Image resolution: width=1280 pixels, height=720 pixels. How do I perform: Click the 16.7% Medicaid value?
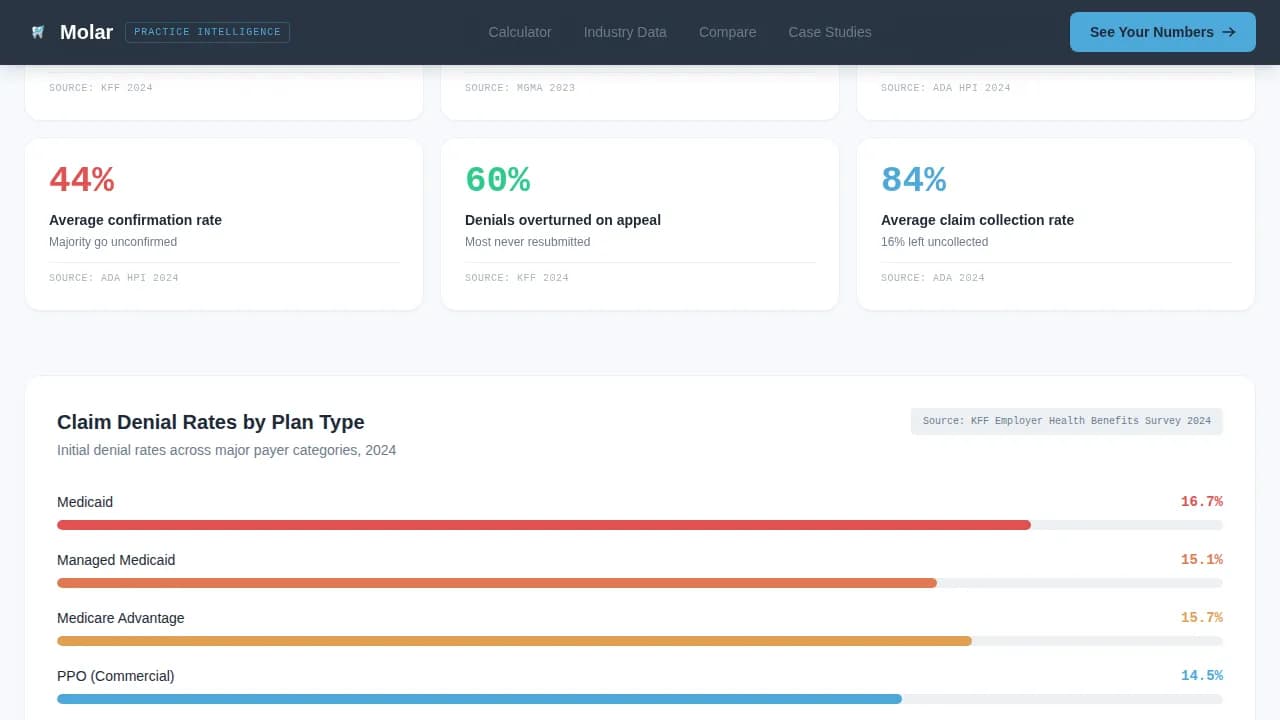(1202, 502)
